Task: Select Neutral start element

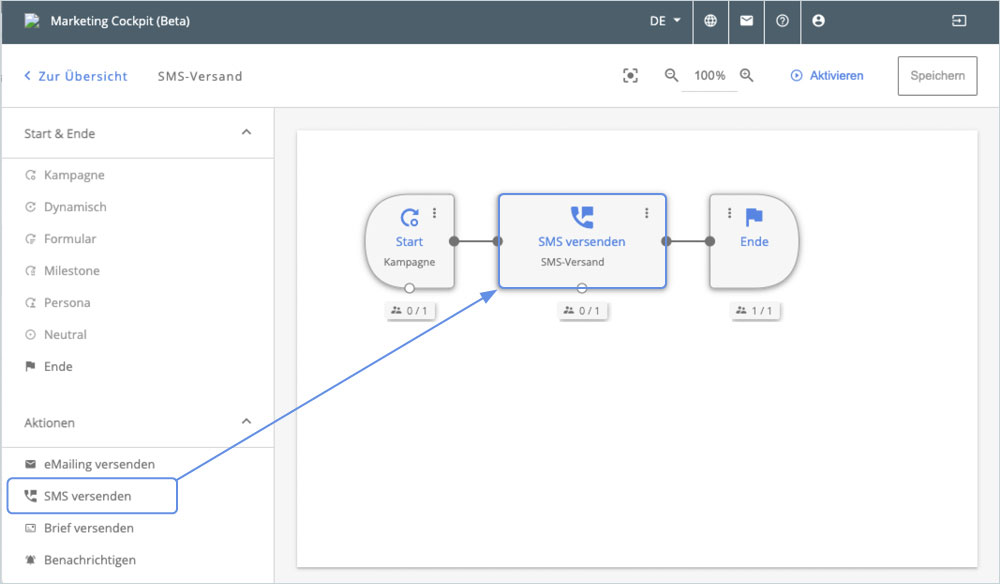Action: coord(55,335)
